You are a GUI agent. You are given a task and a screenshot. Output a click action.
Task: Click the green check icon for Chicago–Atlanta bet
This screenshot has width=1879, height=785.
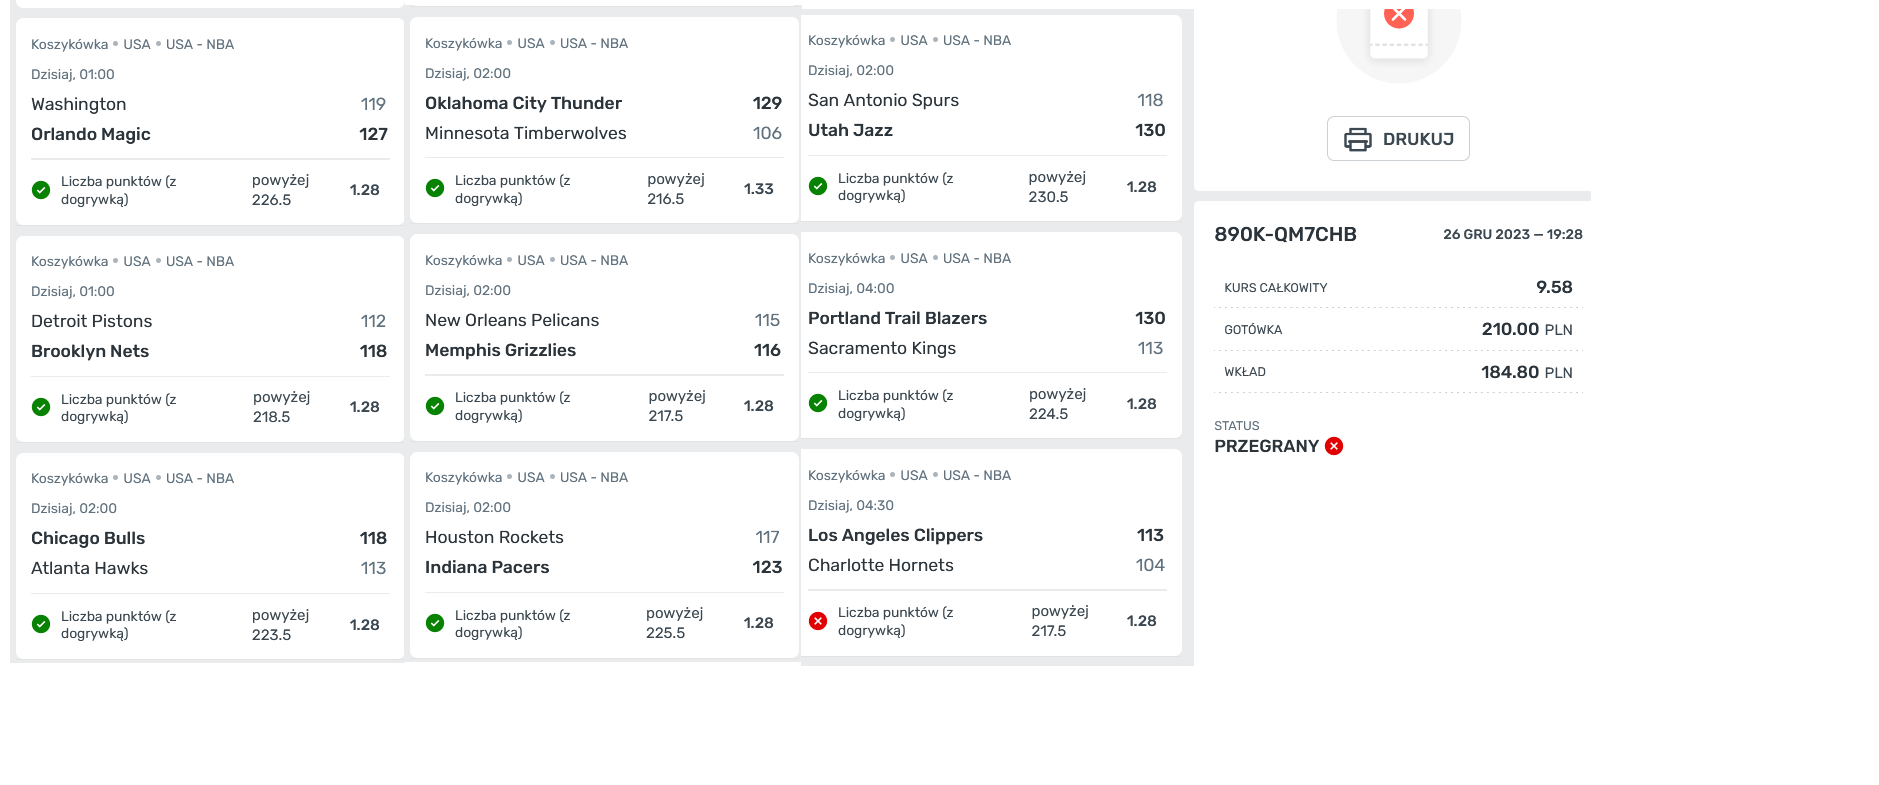[x=41, y=624]
